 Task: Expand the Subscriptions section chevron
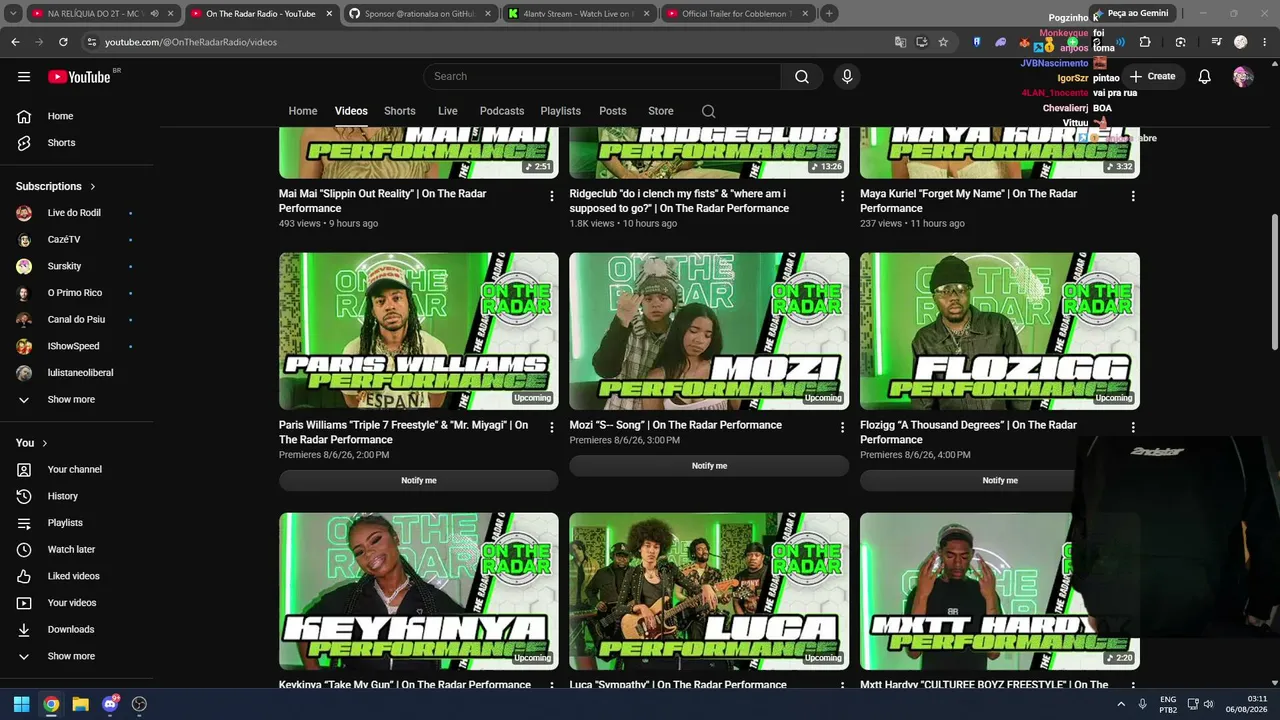coord(93,187)
